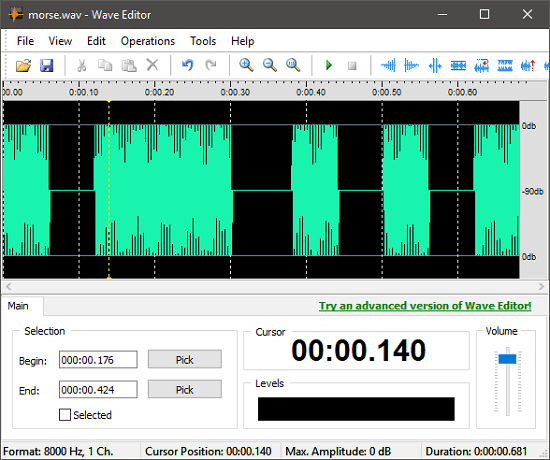Click the cursor time display 00:00.140
This screenshot has height=460, width=550.
click(358, 350)
